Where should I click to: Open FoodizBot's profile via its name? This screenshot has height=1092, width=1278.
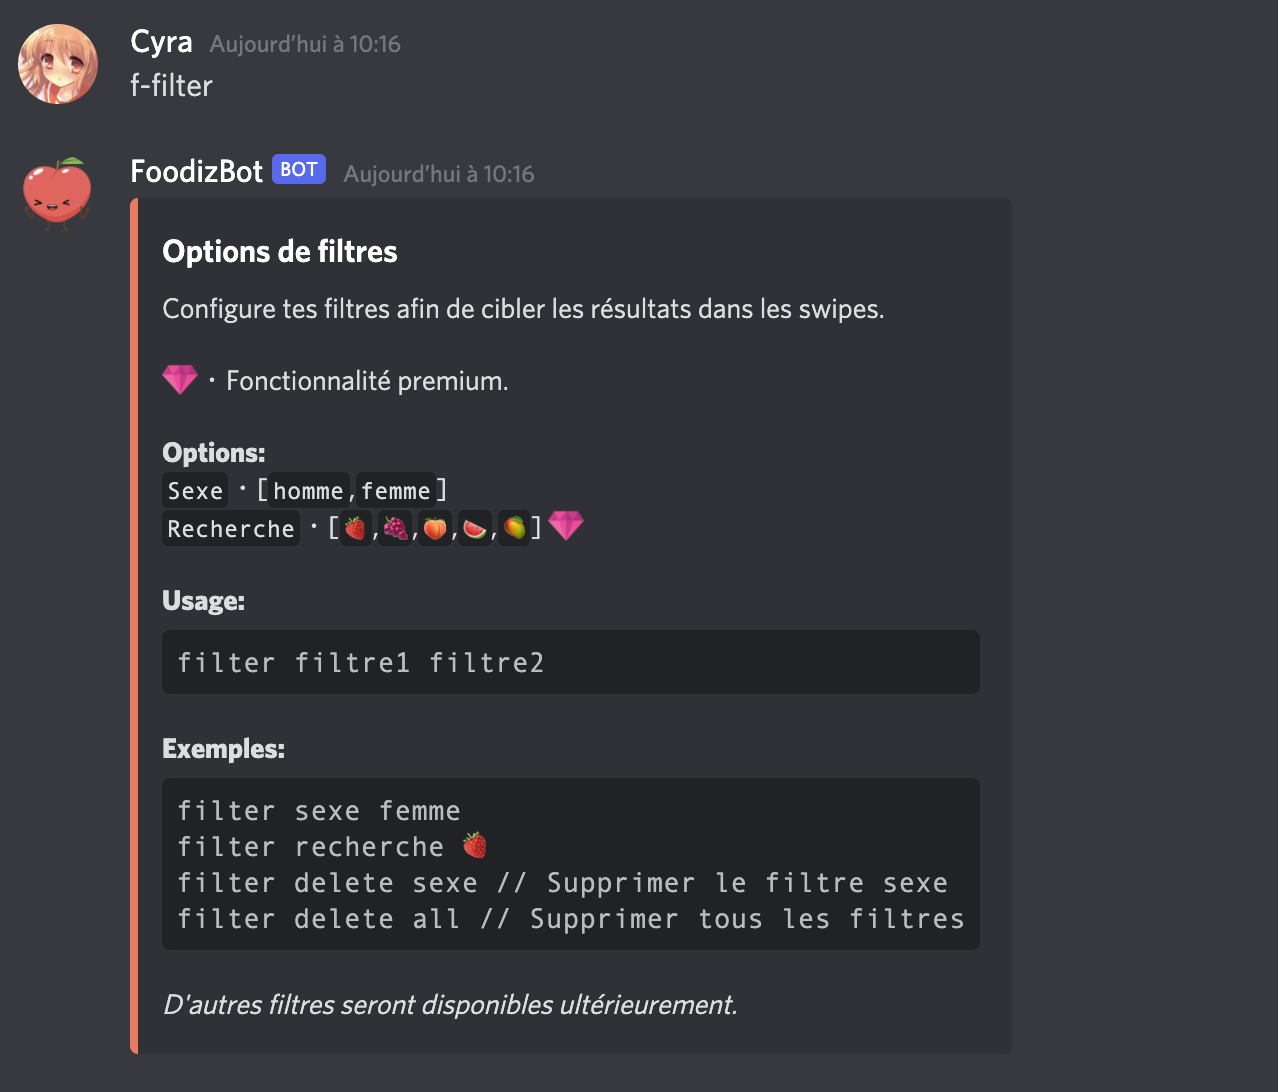point(197,171)
